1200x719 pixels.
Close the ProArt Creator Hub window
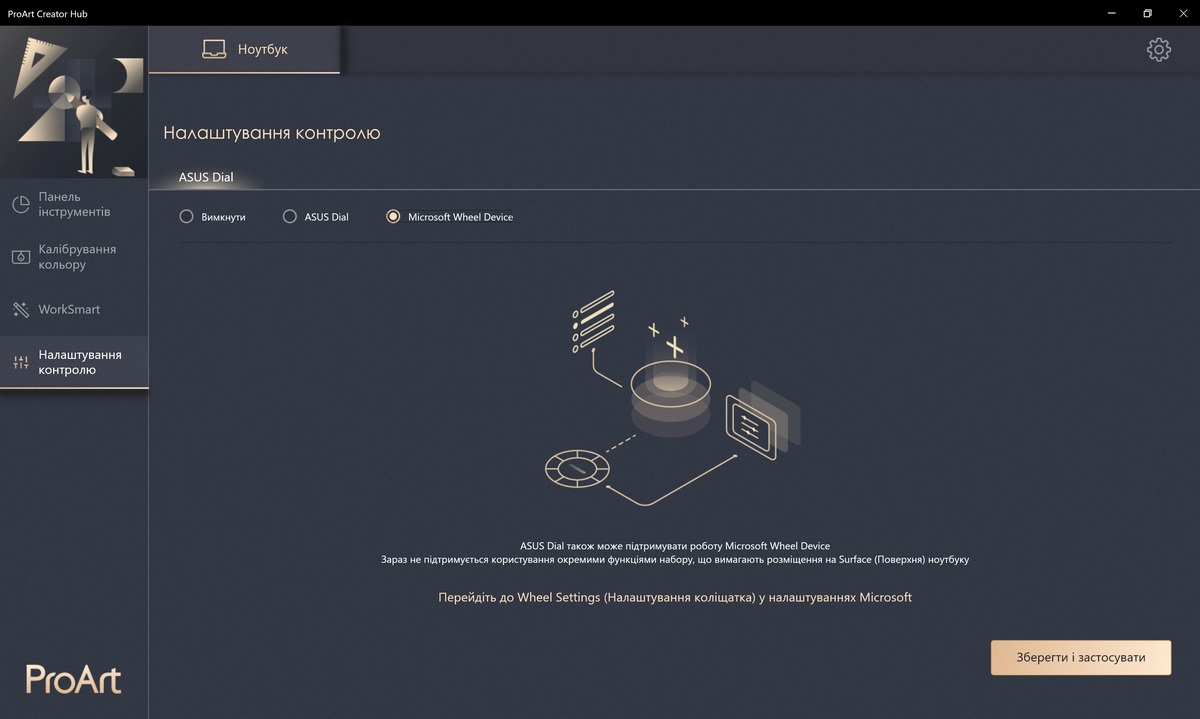(x=1182, y=13)
